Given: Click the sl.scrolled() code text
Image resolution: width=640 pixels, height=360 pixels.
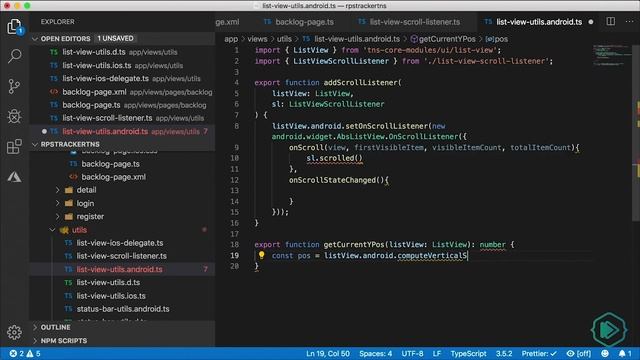Looking at the screenshot, I should click(x=334, y=158).
